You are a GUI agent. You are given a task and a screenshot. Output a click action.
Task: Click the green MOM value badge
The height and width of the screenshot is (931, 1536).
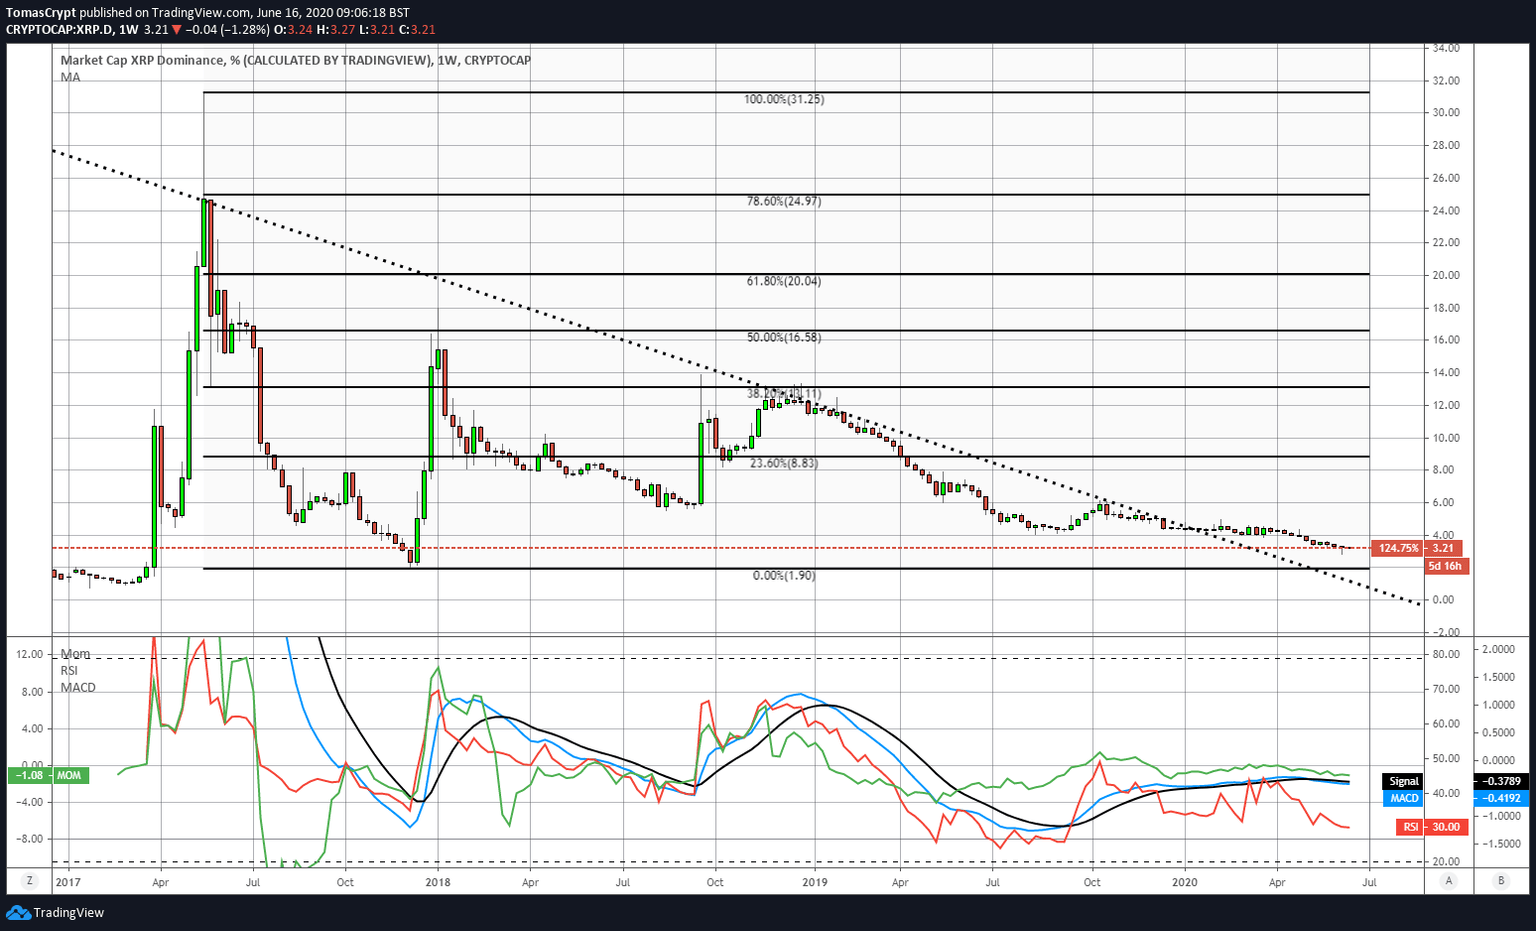click(x=47, y=775)
